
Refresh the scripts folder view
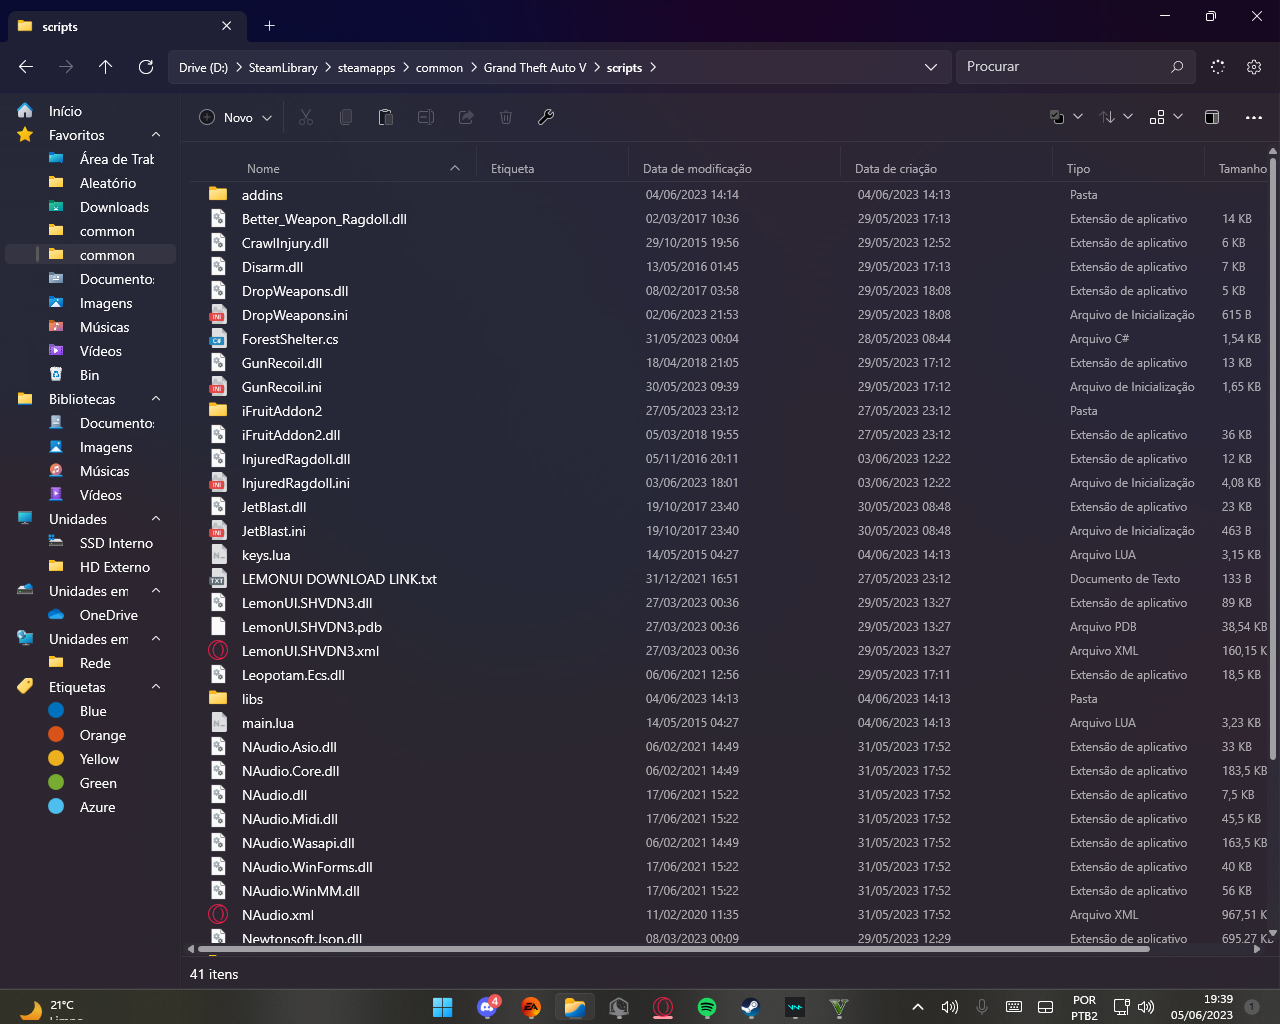(146, 67)
